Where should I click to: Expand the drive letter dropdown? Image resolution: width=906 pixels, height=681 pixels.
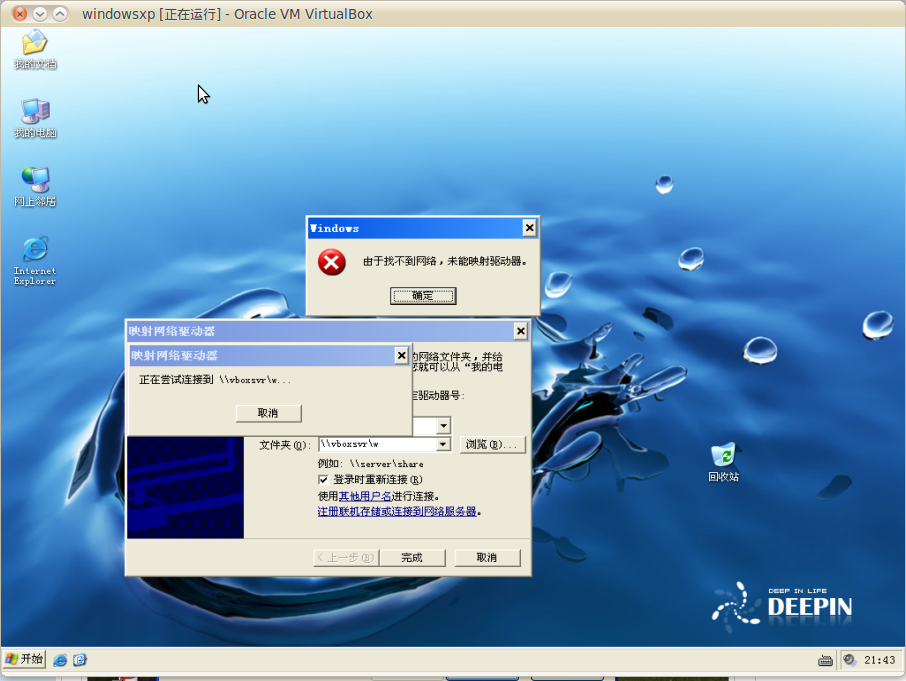443,426
